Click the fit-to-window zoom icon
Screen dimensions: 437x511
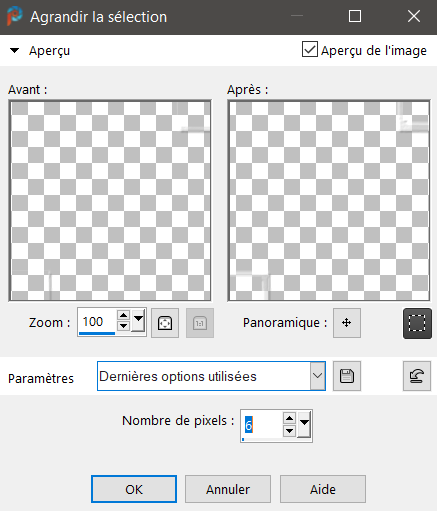click(x=165, y=323)
